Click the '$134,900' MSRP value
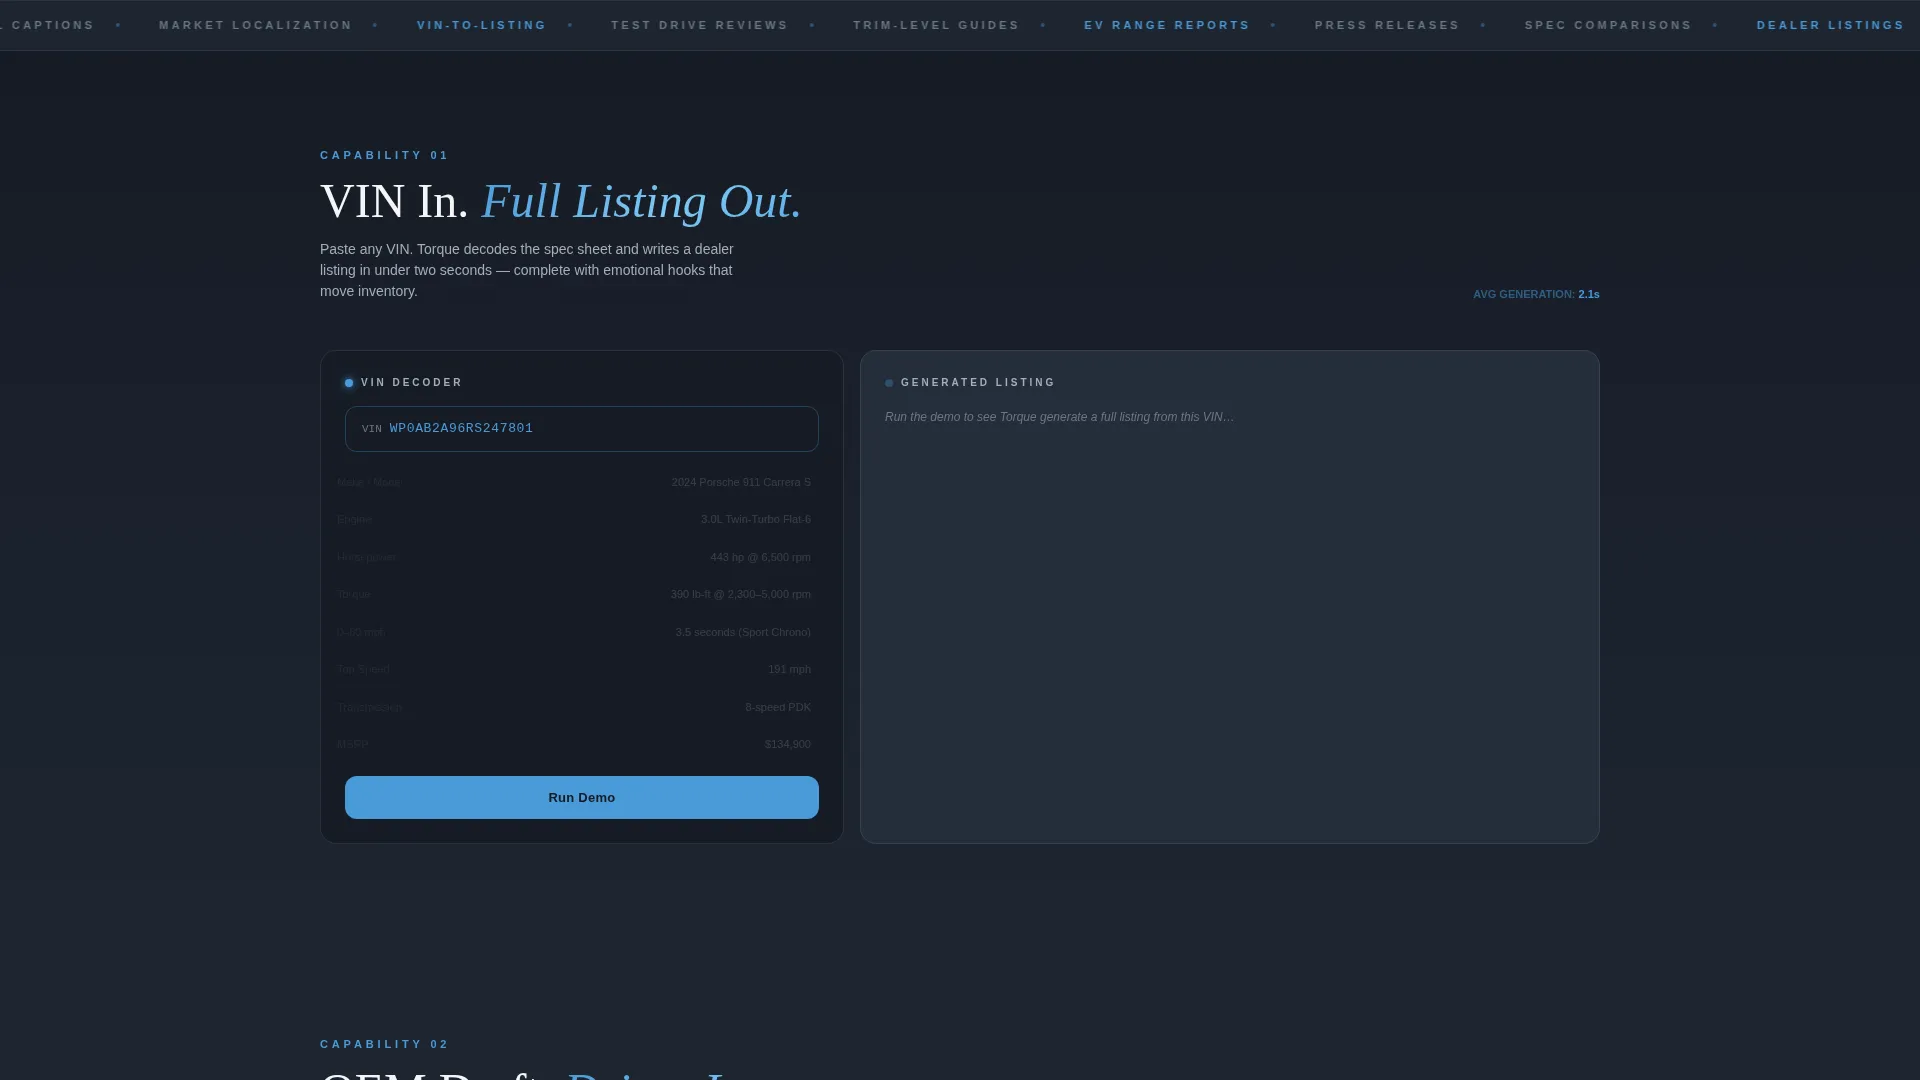The height and width of the screenshot is (1080, 1920). [x=788, y=744]
